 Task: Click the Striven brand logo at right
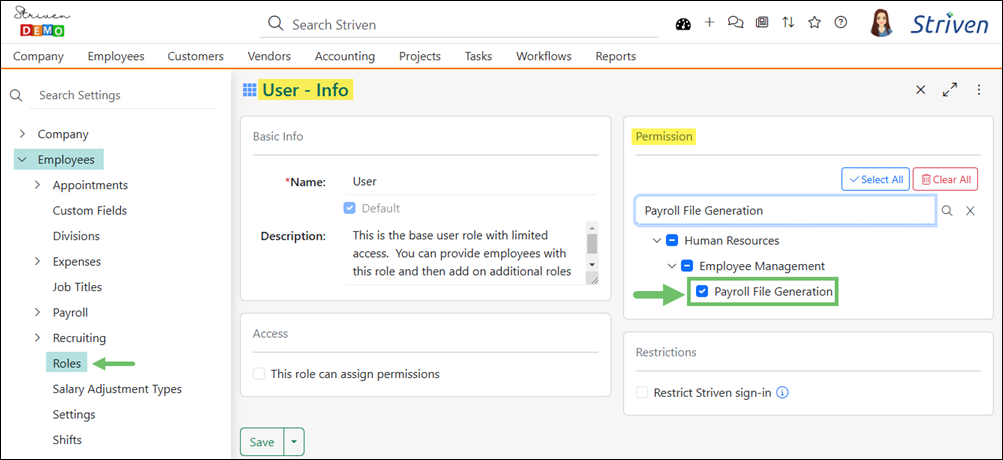(x=949, y=24)
